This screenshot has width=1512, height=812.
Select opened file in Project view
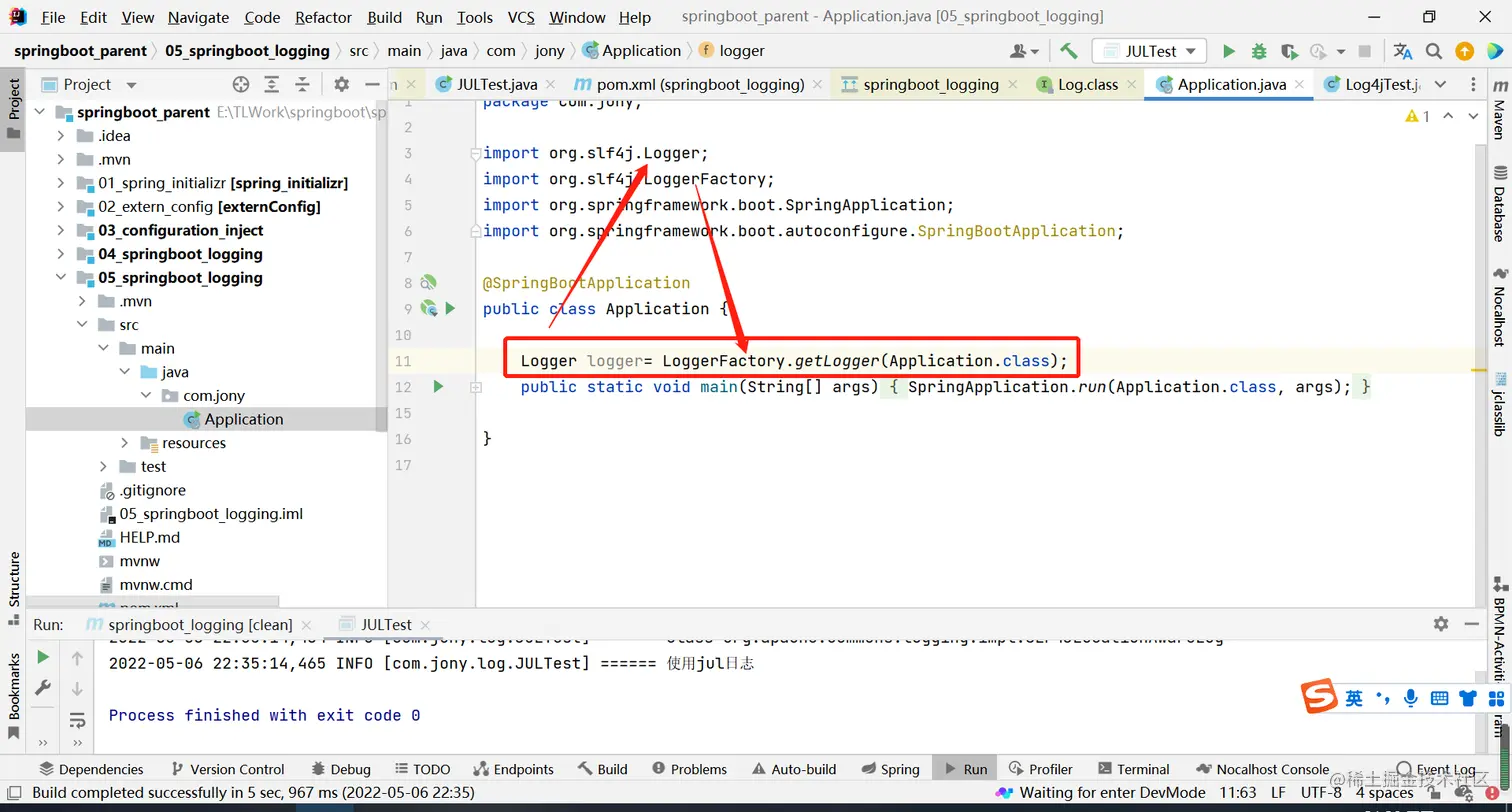240,85
